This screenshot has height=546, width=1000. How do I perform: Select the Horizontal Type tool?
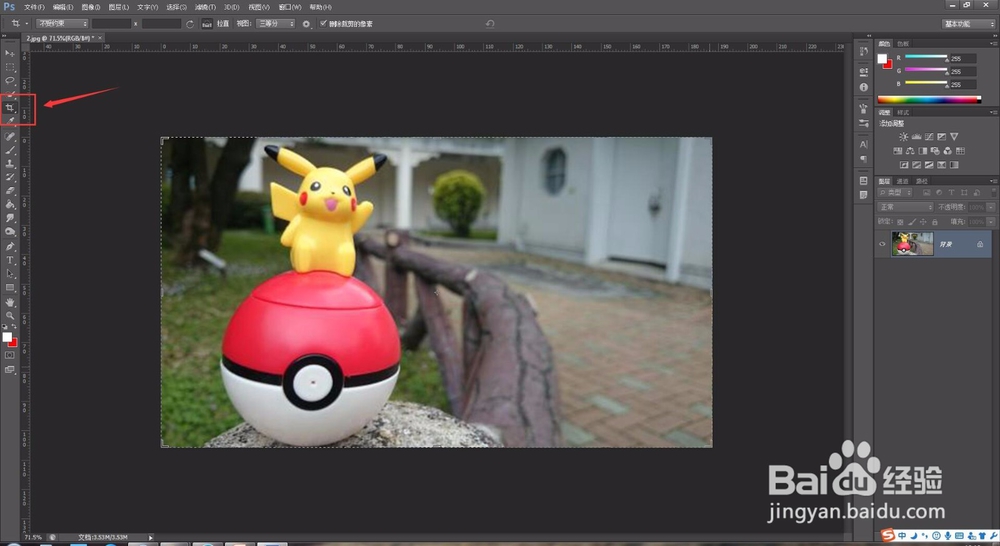pos(10,260)
